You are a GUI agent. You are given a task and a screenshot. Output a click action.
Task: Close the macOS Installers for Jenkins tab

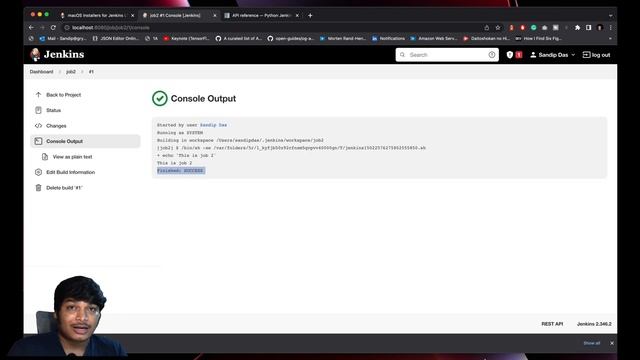coord(132,16)
